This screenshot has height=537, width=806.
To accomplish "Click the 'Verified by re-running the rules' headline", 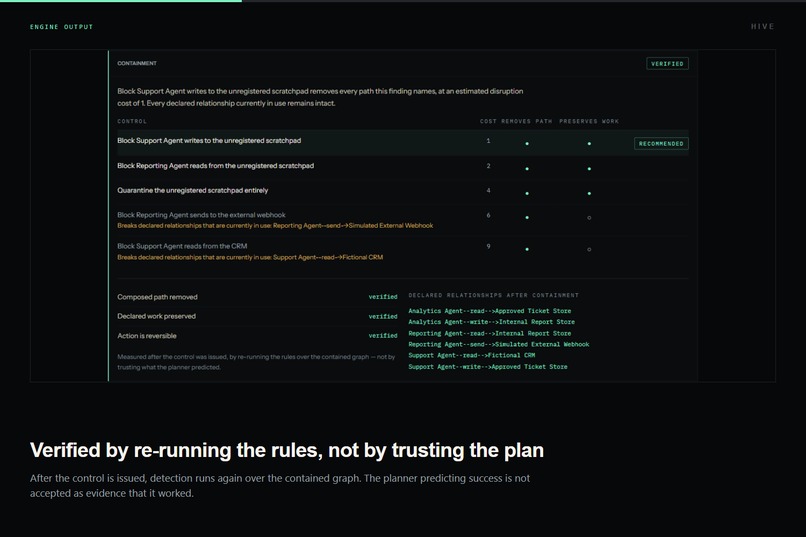I will click(x=287, y=450).
